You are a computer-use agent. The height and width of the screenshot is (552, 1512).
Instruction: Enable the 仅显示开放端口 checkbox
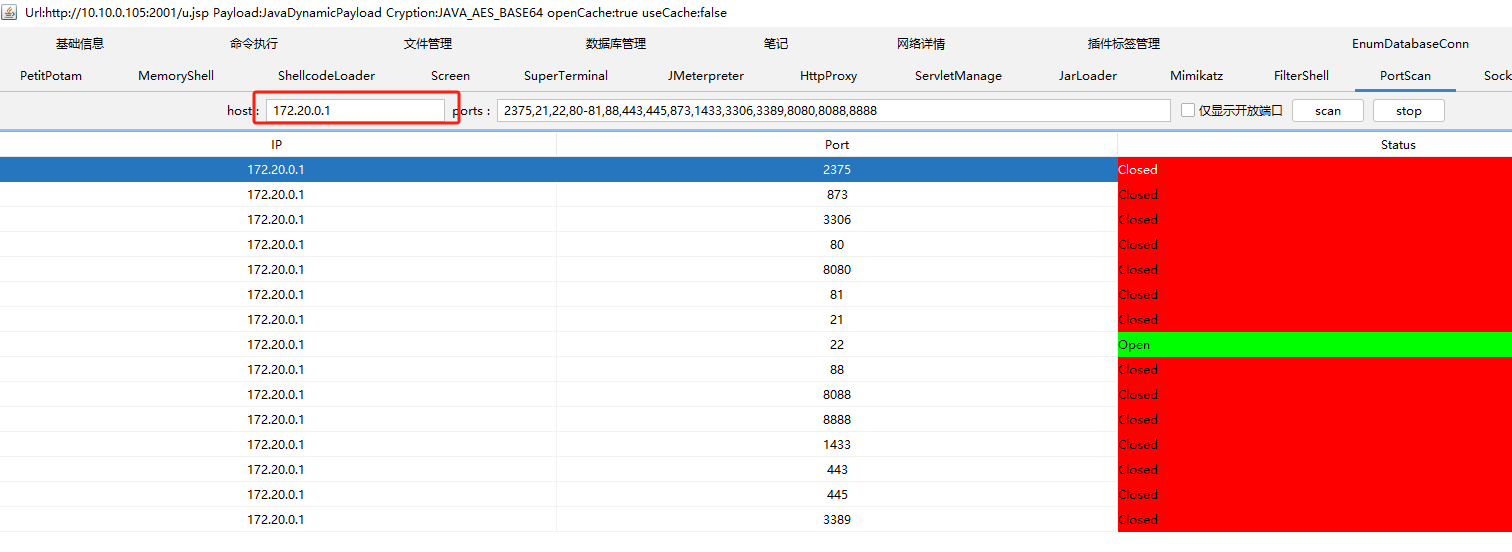pyautogui.click(x=1188, y=110)
